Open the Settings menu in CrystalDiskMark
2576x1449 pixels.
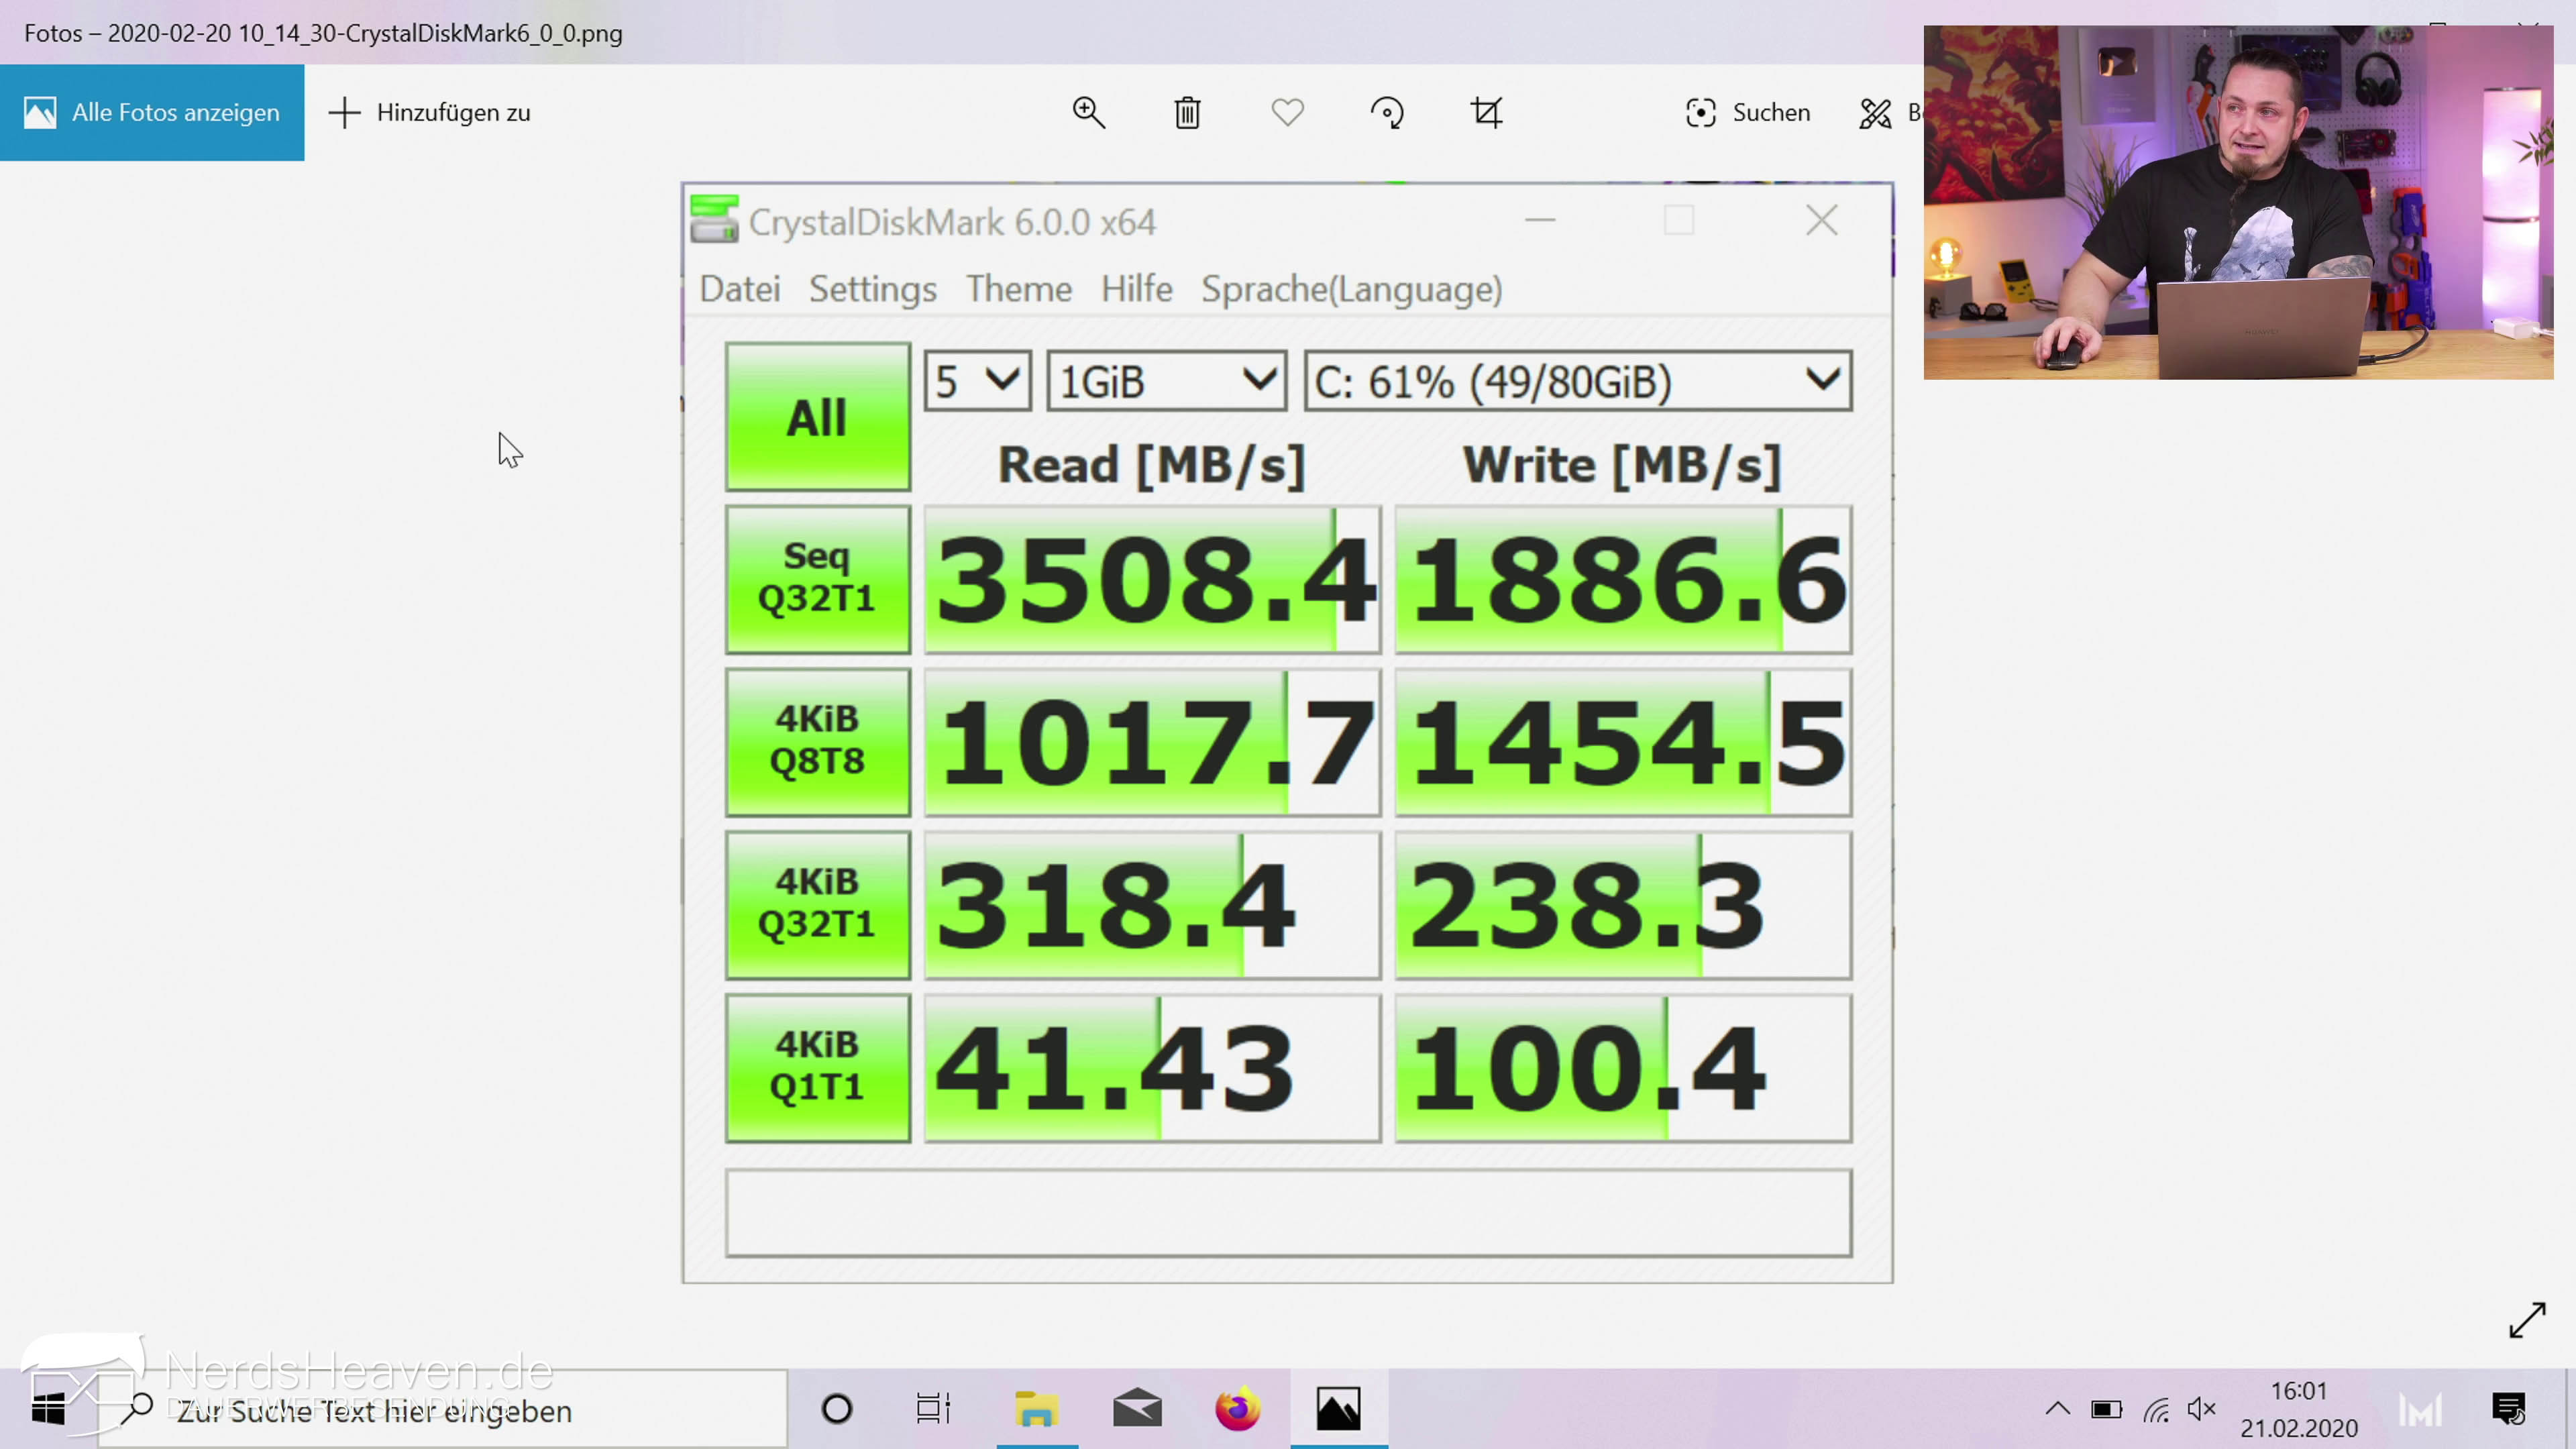click(872, 289)
